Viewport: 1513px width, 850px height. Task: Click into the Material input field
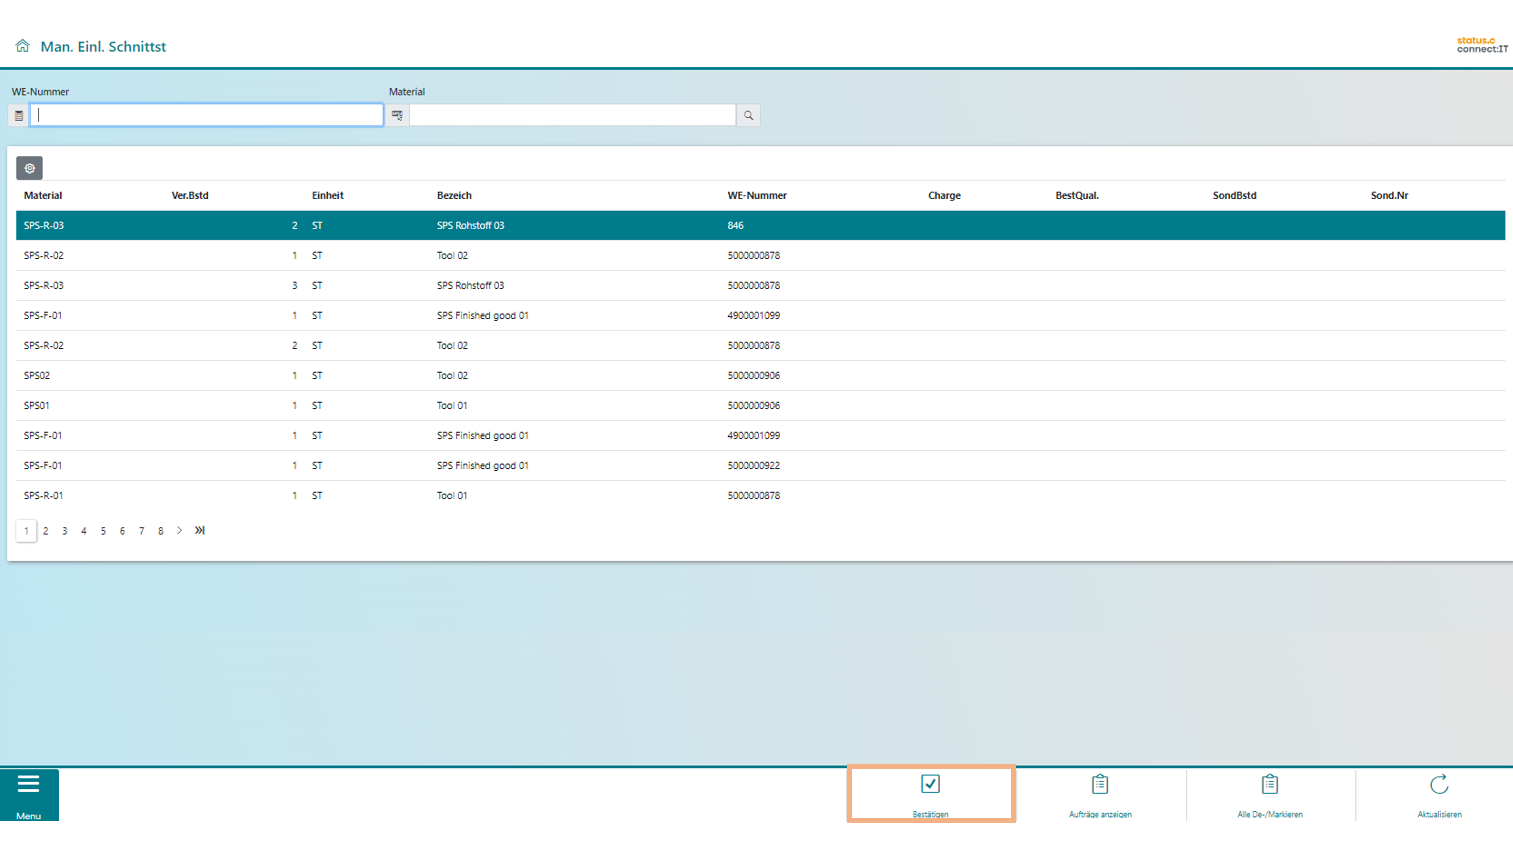[572, 115]
